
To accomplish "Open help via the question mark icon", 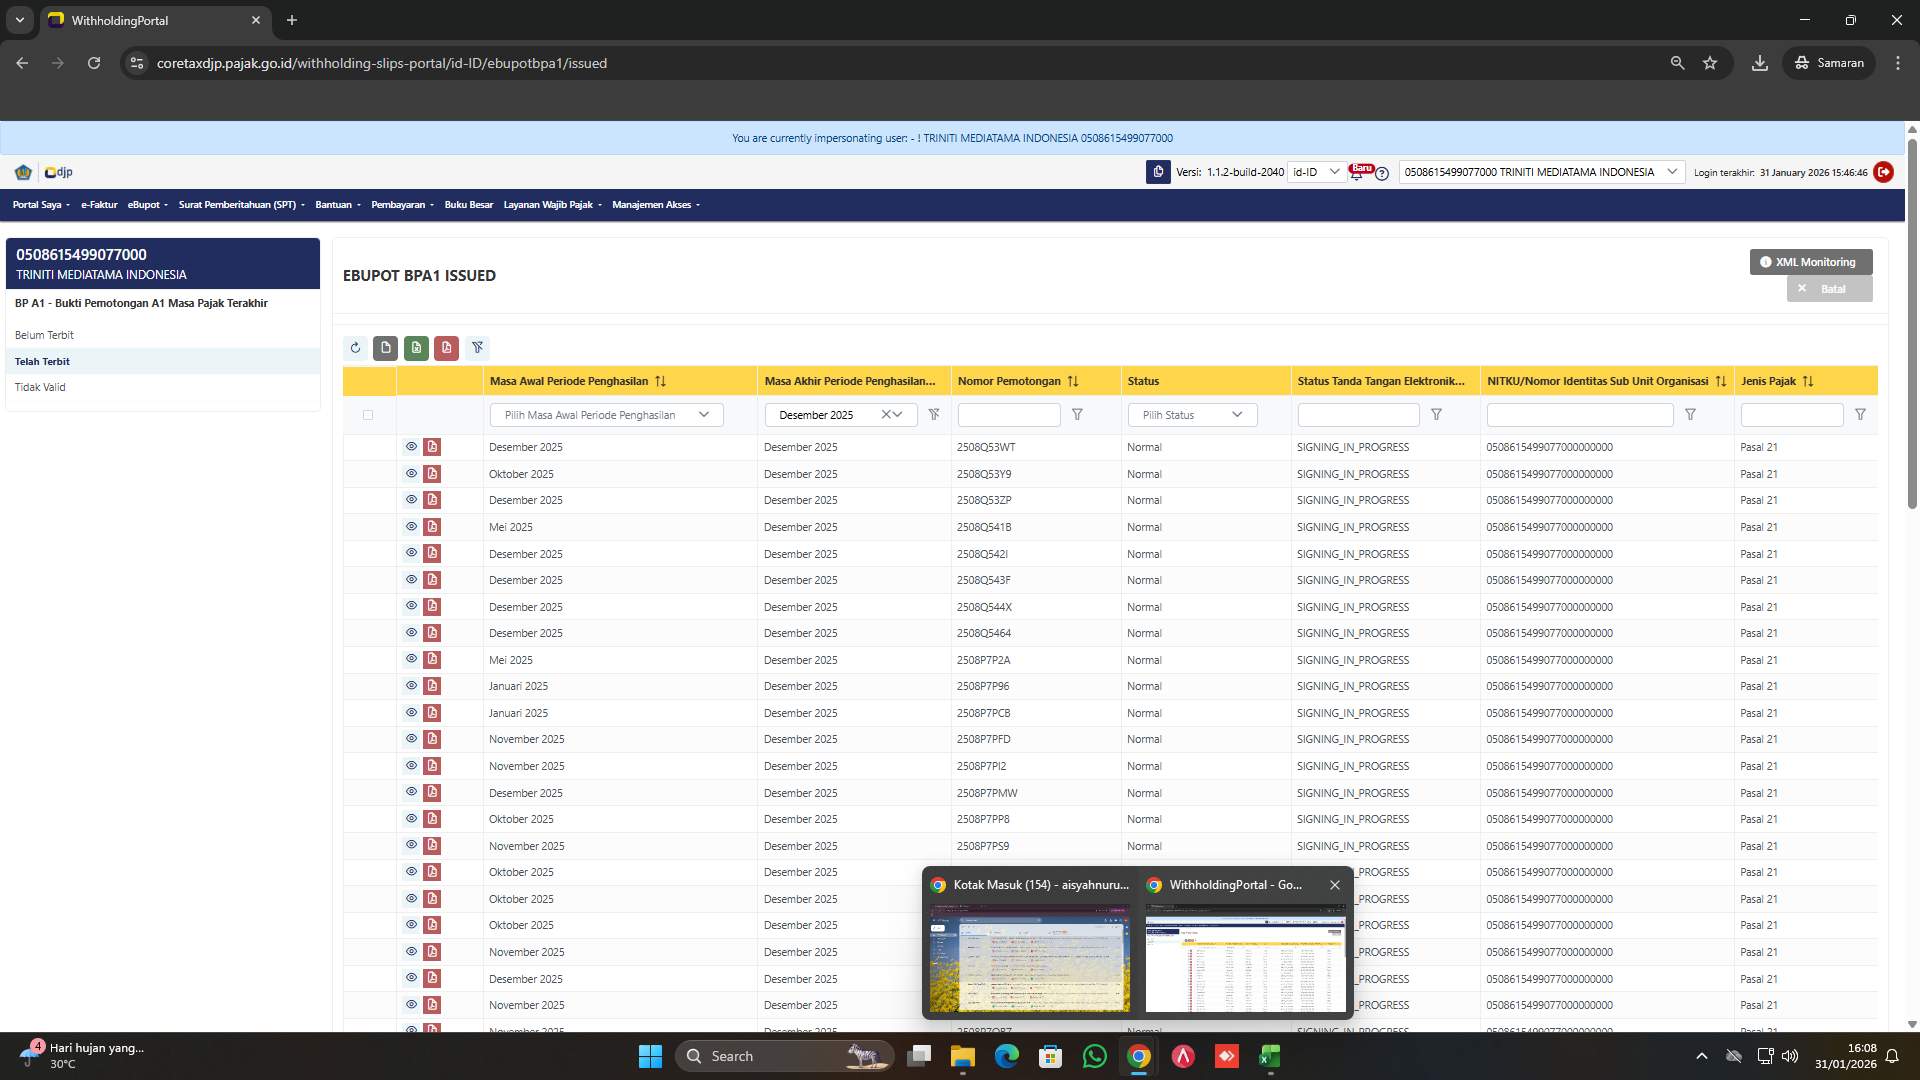I will pyautogui.click(x=1382, y=175).
